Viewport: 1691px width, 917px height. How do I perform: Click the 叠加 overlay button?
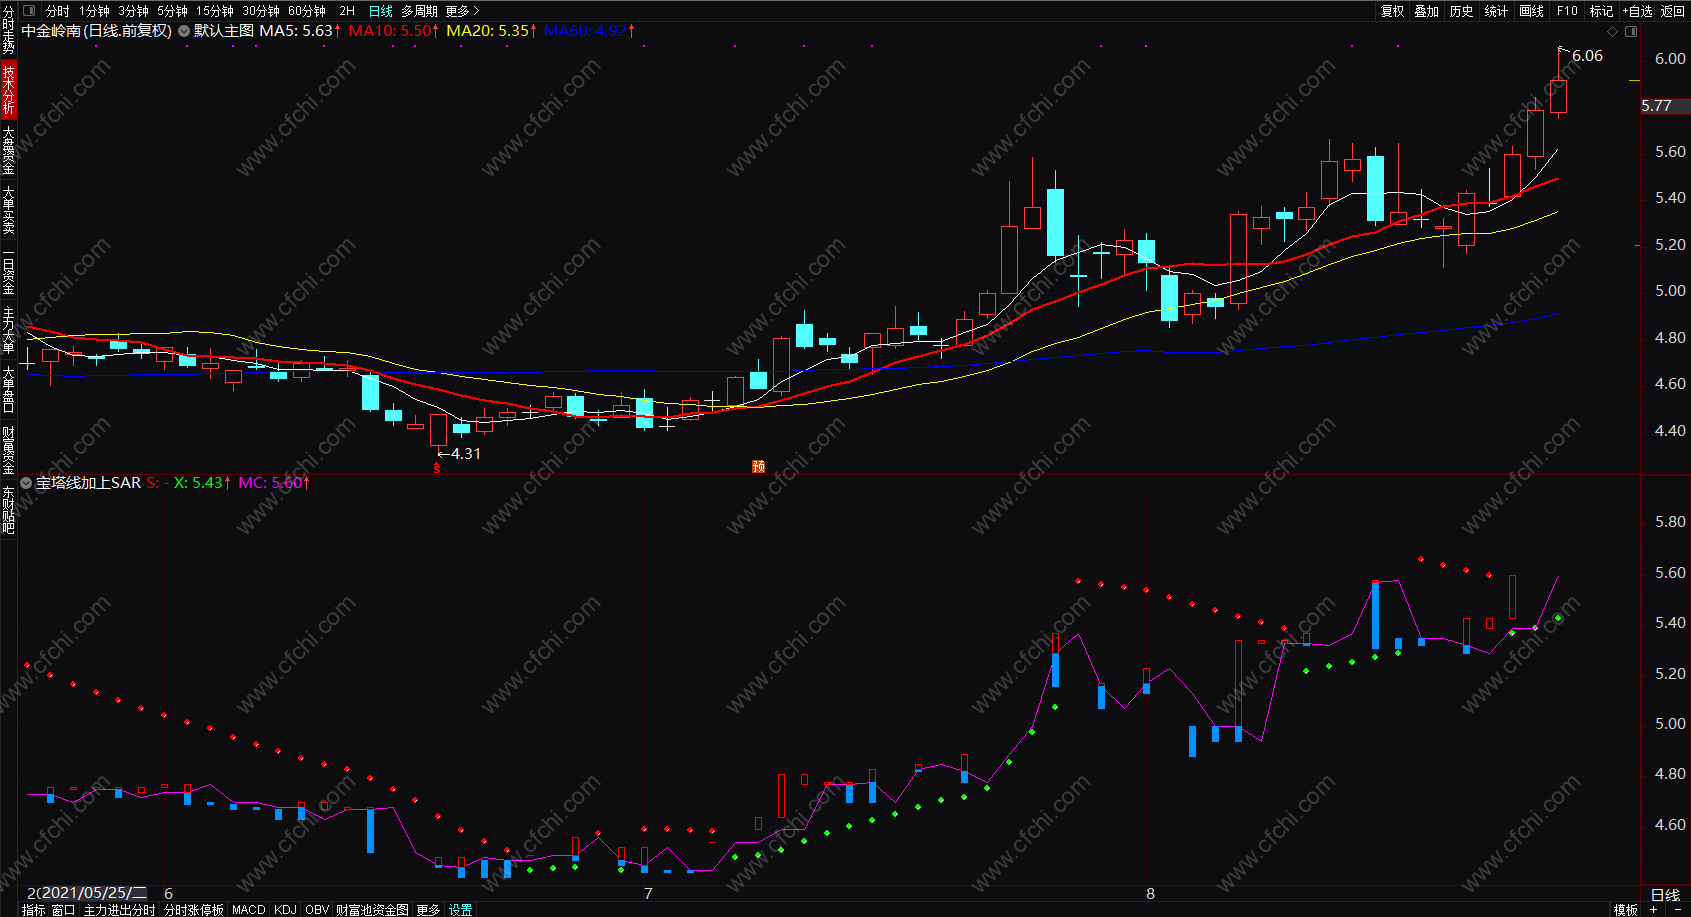tap(1427, 11)
